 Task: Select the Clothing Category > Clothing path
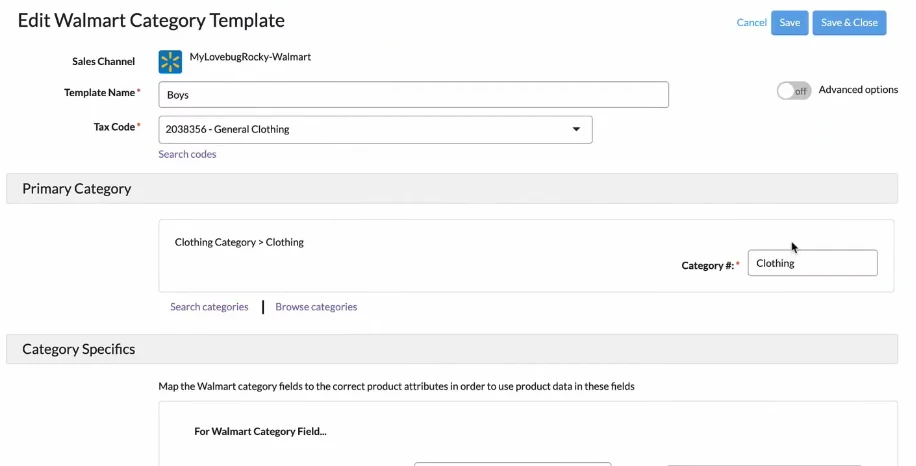(x=239, y=242)
